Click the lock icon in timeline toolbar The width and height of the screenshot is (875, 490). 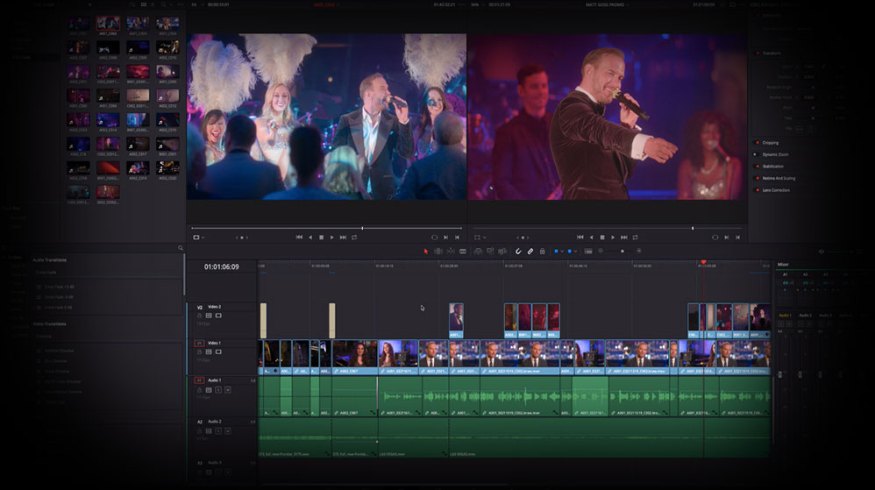point(543,251)
